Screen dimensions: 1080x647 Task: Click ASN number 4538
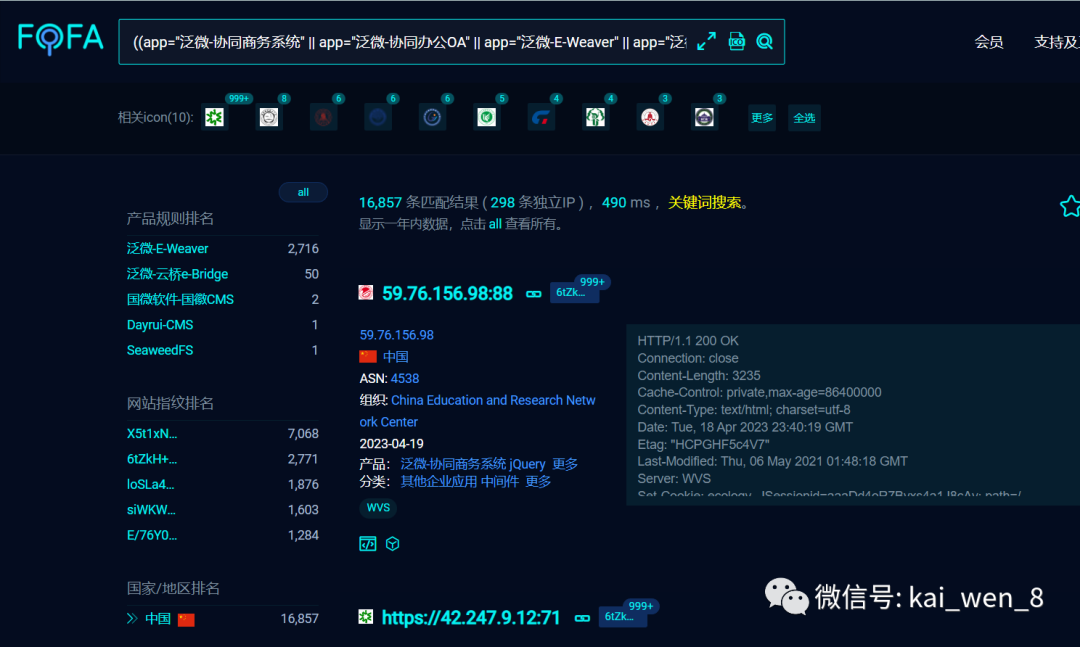[x=405, y=378]
